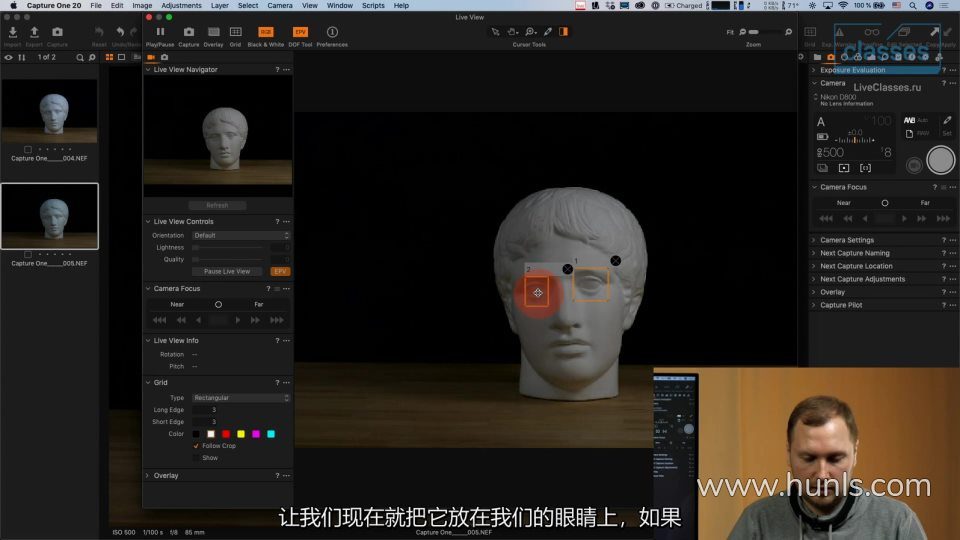Image resolution: width=960 pixels, height=540 pixels.
Task: Uncheck the Follow Crop checkbox
Action: [196, 446]
